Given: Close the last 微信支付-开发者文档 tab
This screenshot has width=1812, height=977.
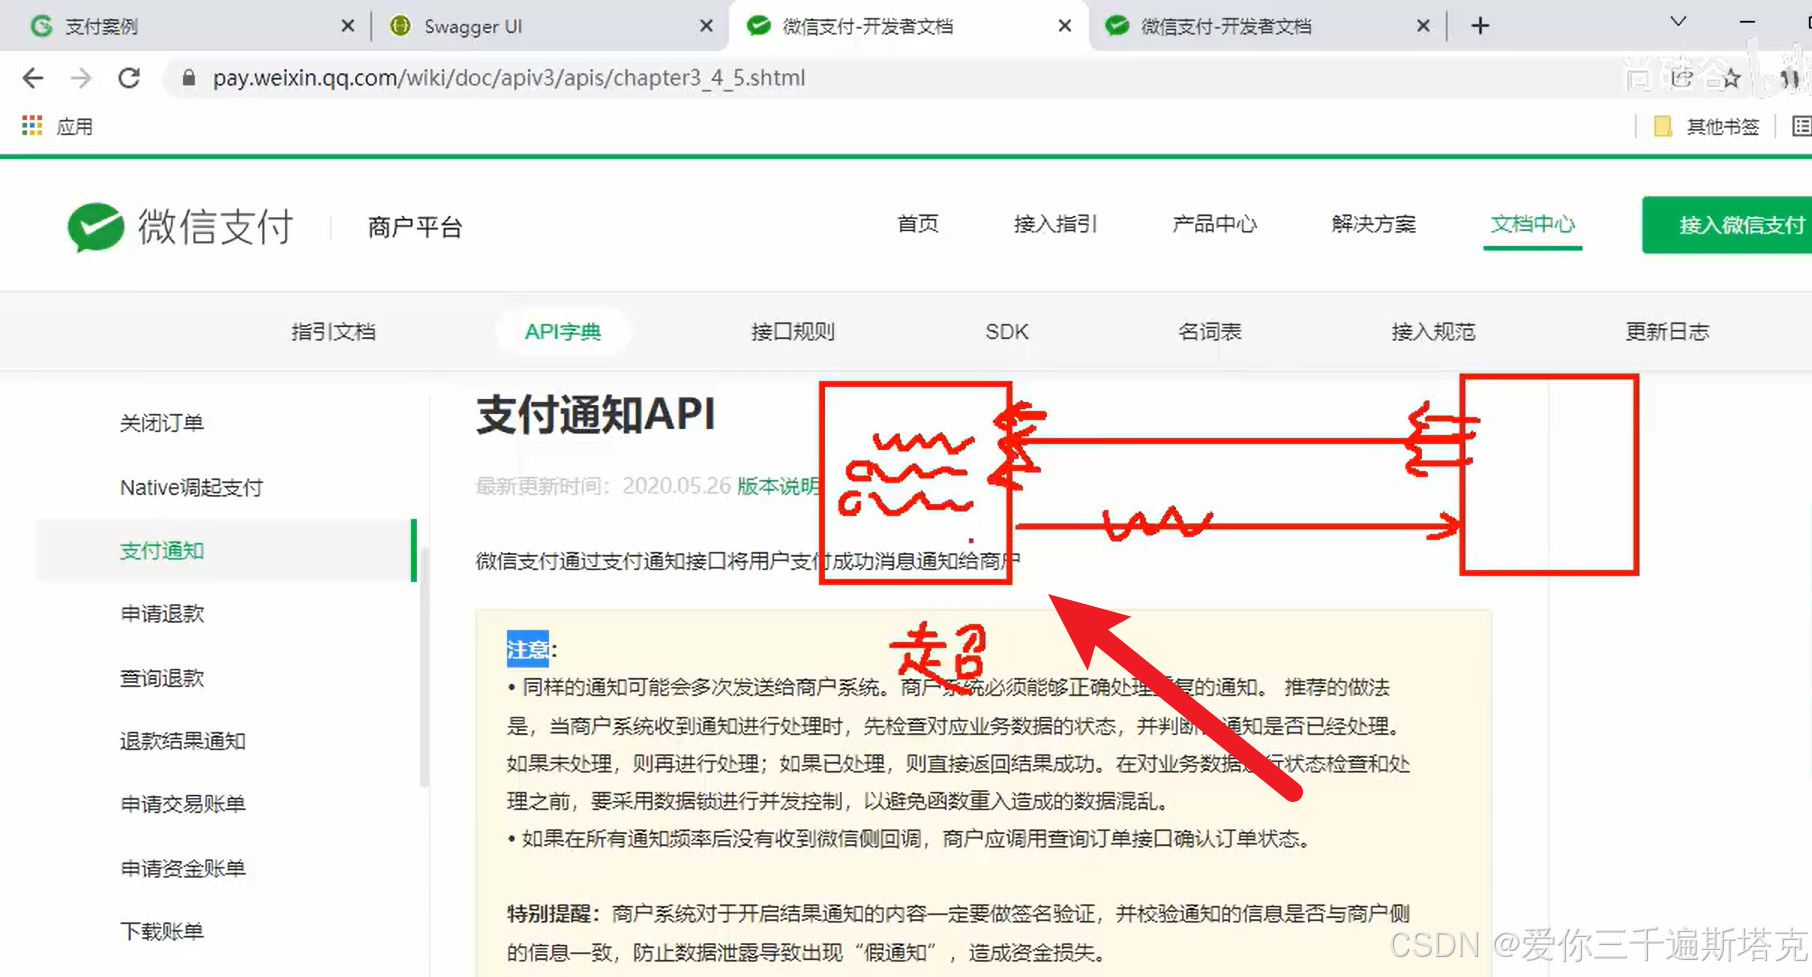Looking at the screenshot, I should (1423, 26).
